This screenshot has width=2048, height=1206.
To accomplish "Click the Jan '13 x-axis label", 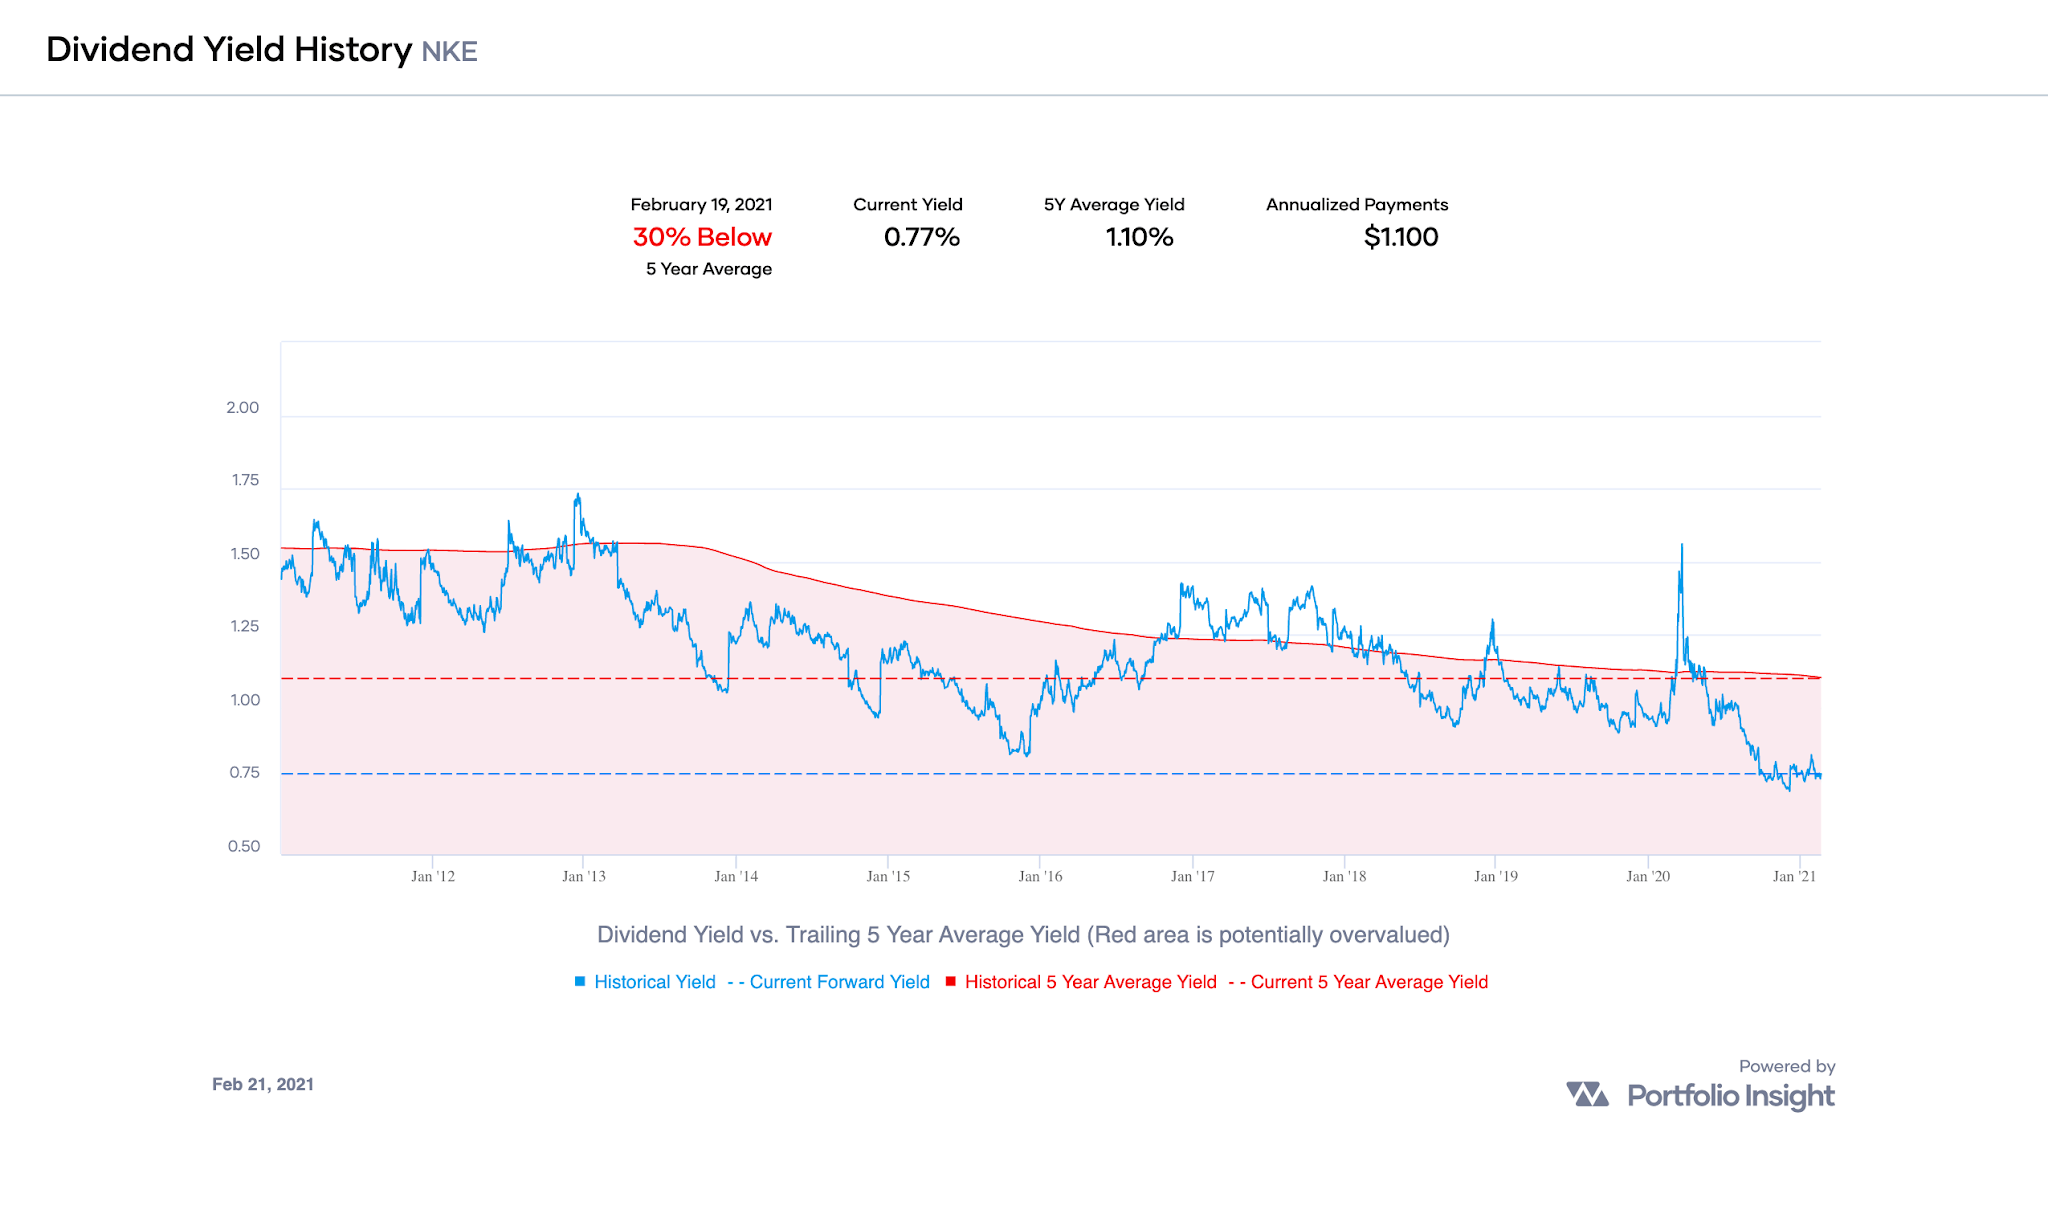I will (584, 877).
